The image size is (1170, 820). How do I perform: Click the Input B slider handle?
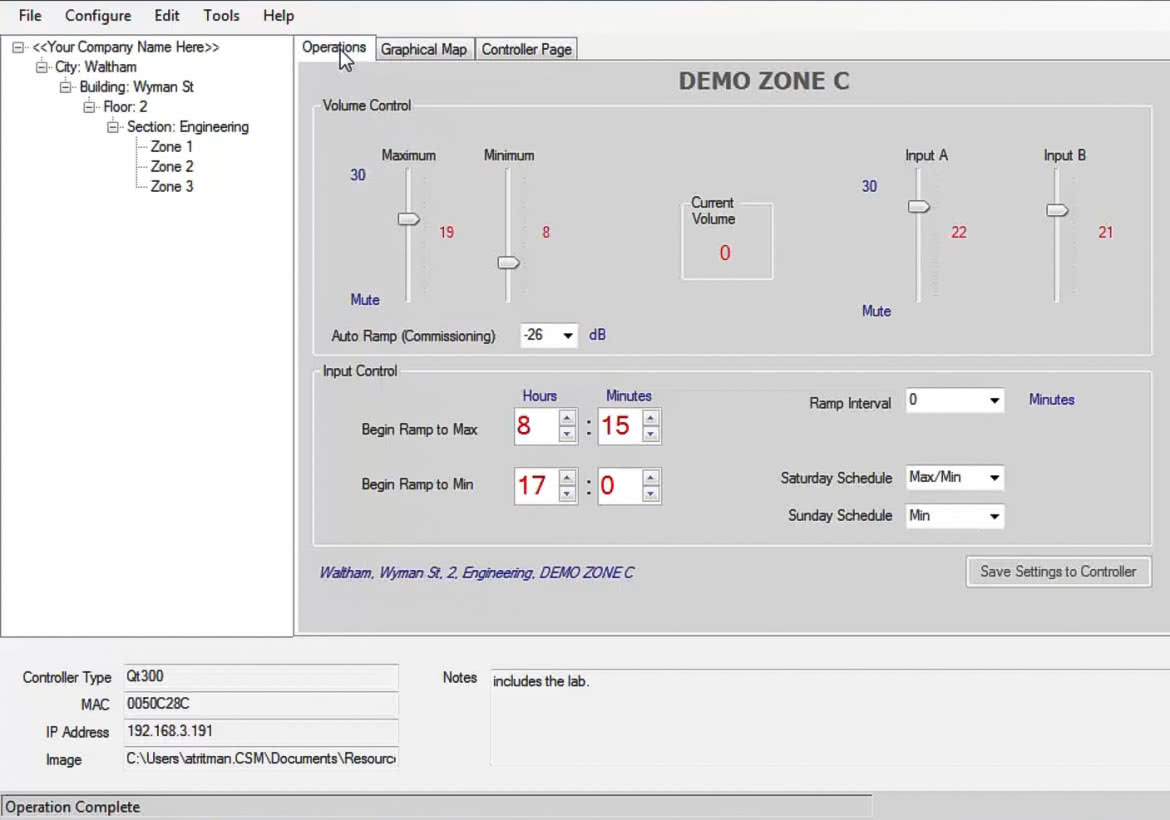1057,210
